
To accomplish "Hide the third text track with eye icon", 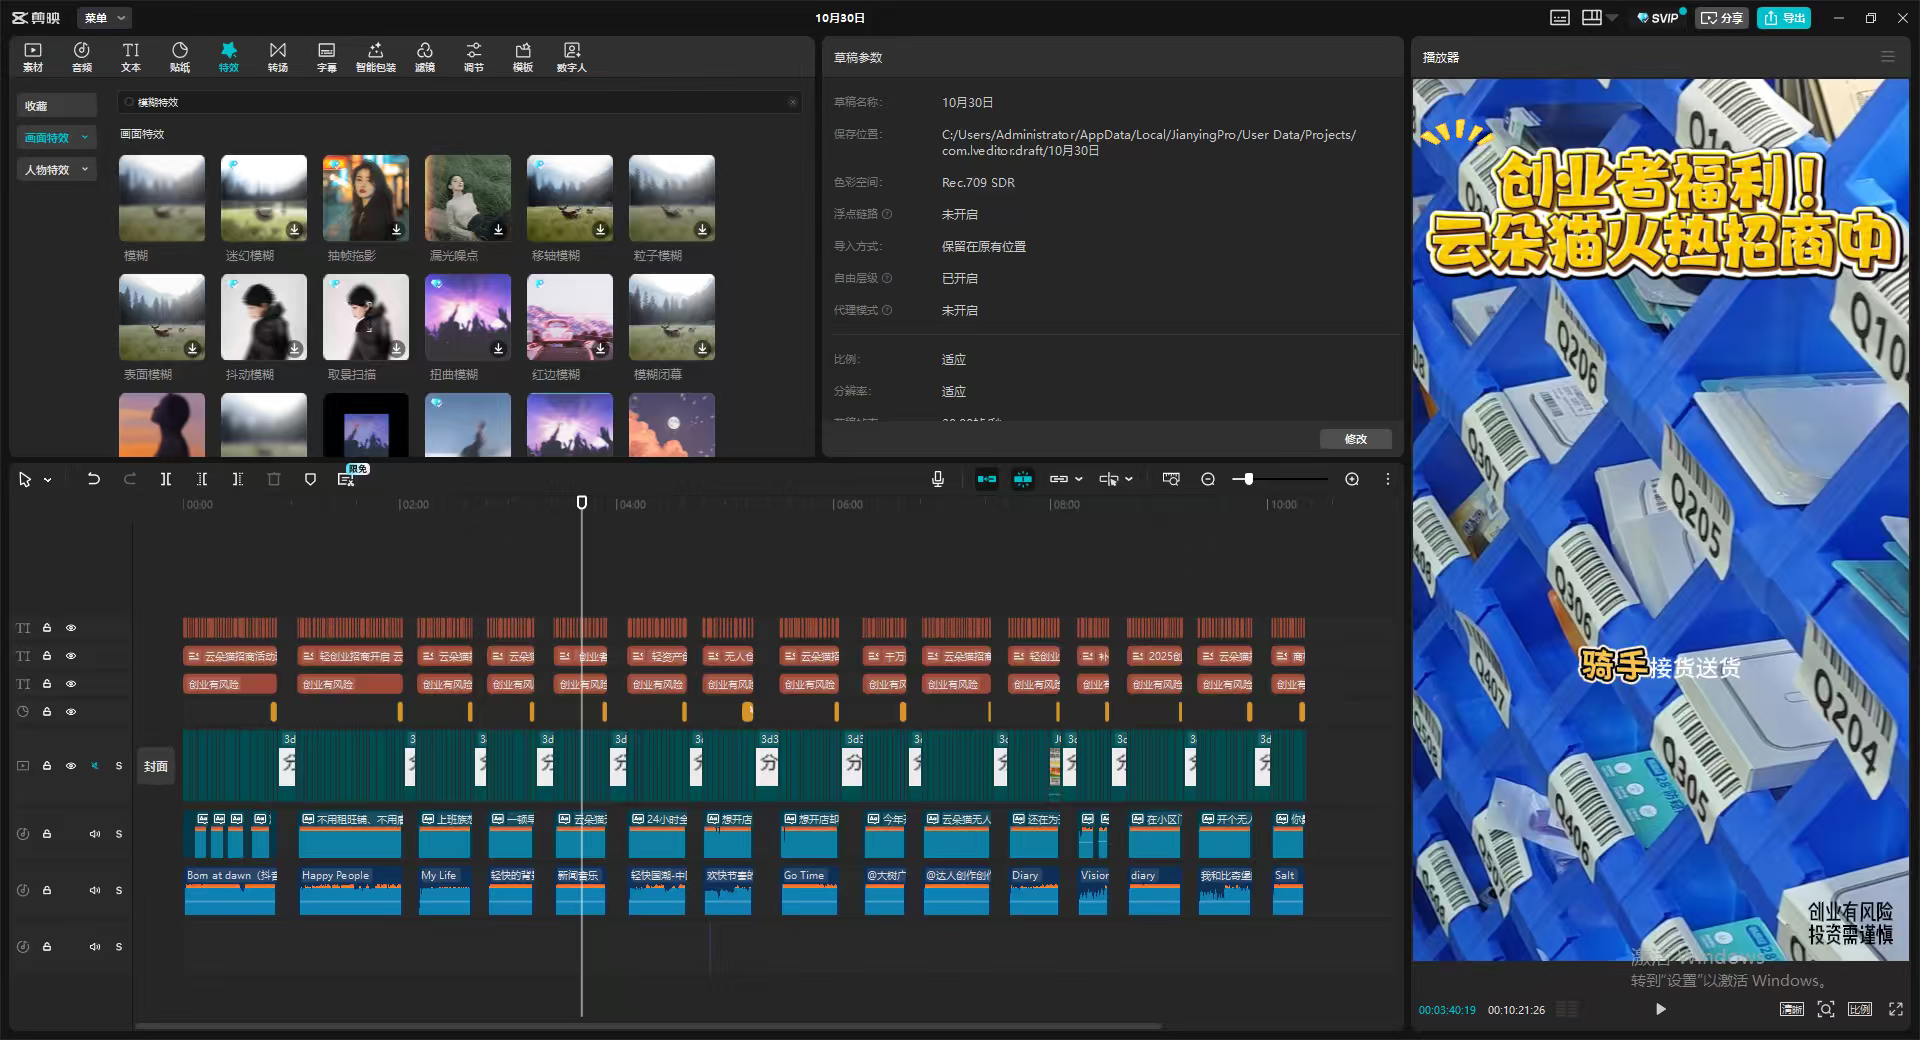I will 71,684.
